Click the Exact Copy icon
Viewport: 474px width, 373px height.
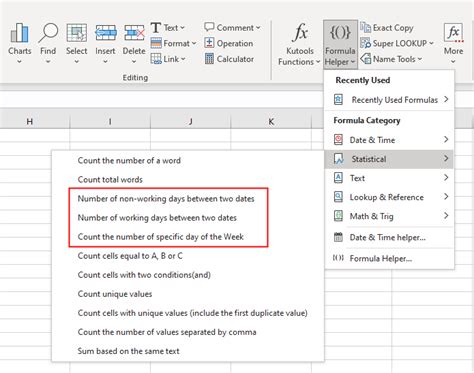(366, 28)
